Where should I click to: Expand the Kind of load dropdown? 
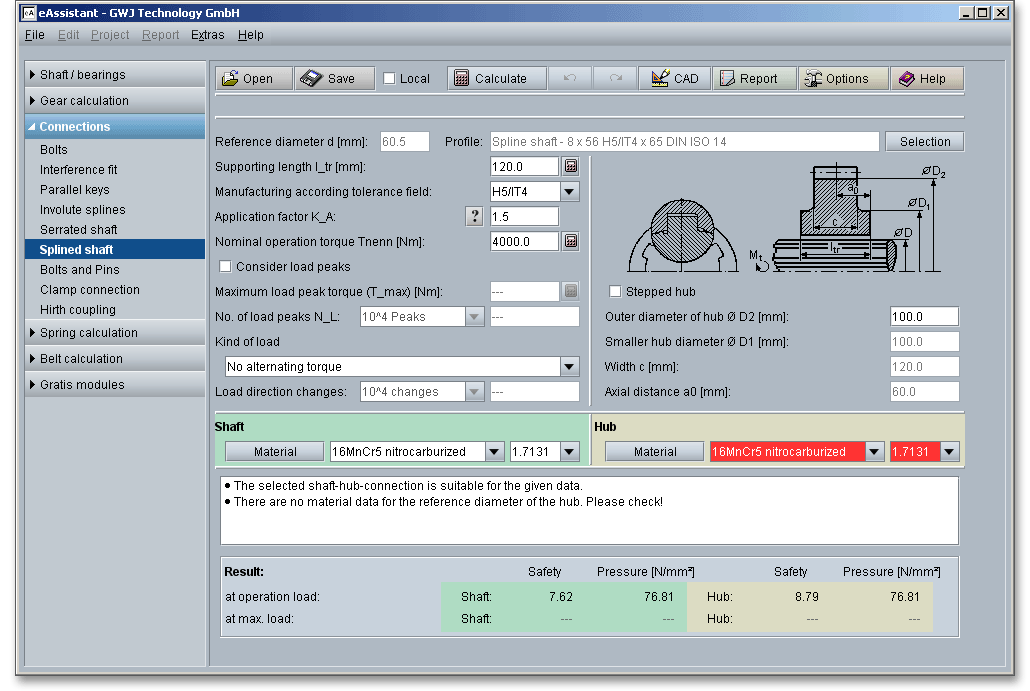(569, 367)
